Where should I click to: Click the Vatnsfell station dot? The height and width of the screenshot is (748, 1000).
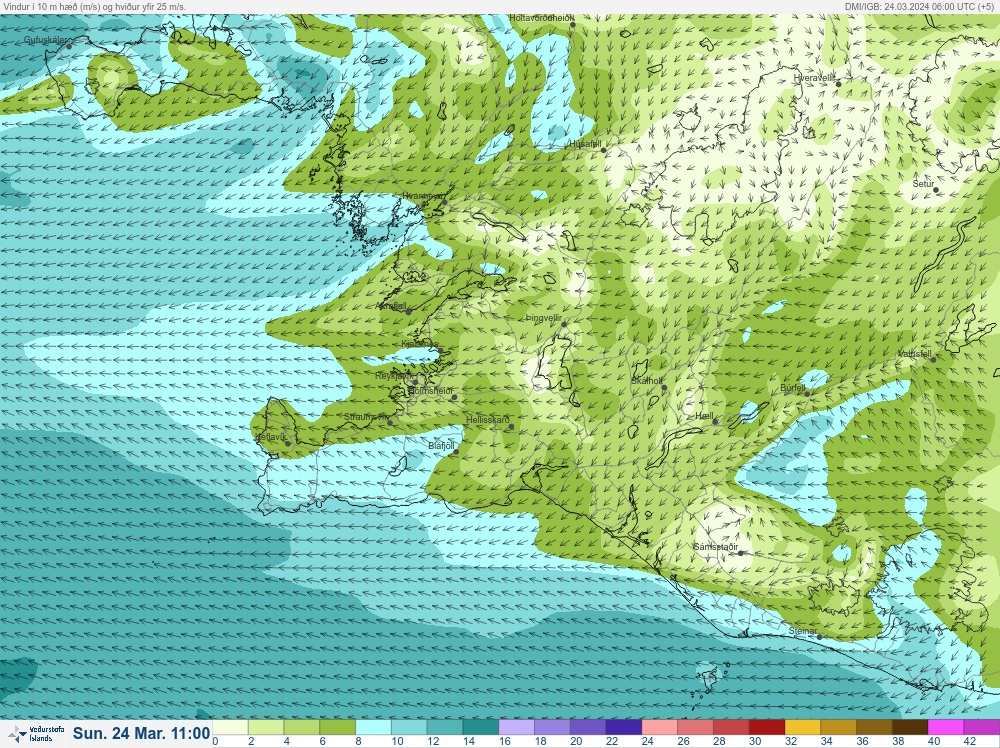933,360
